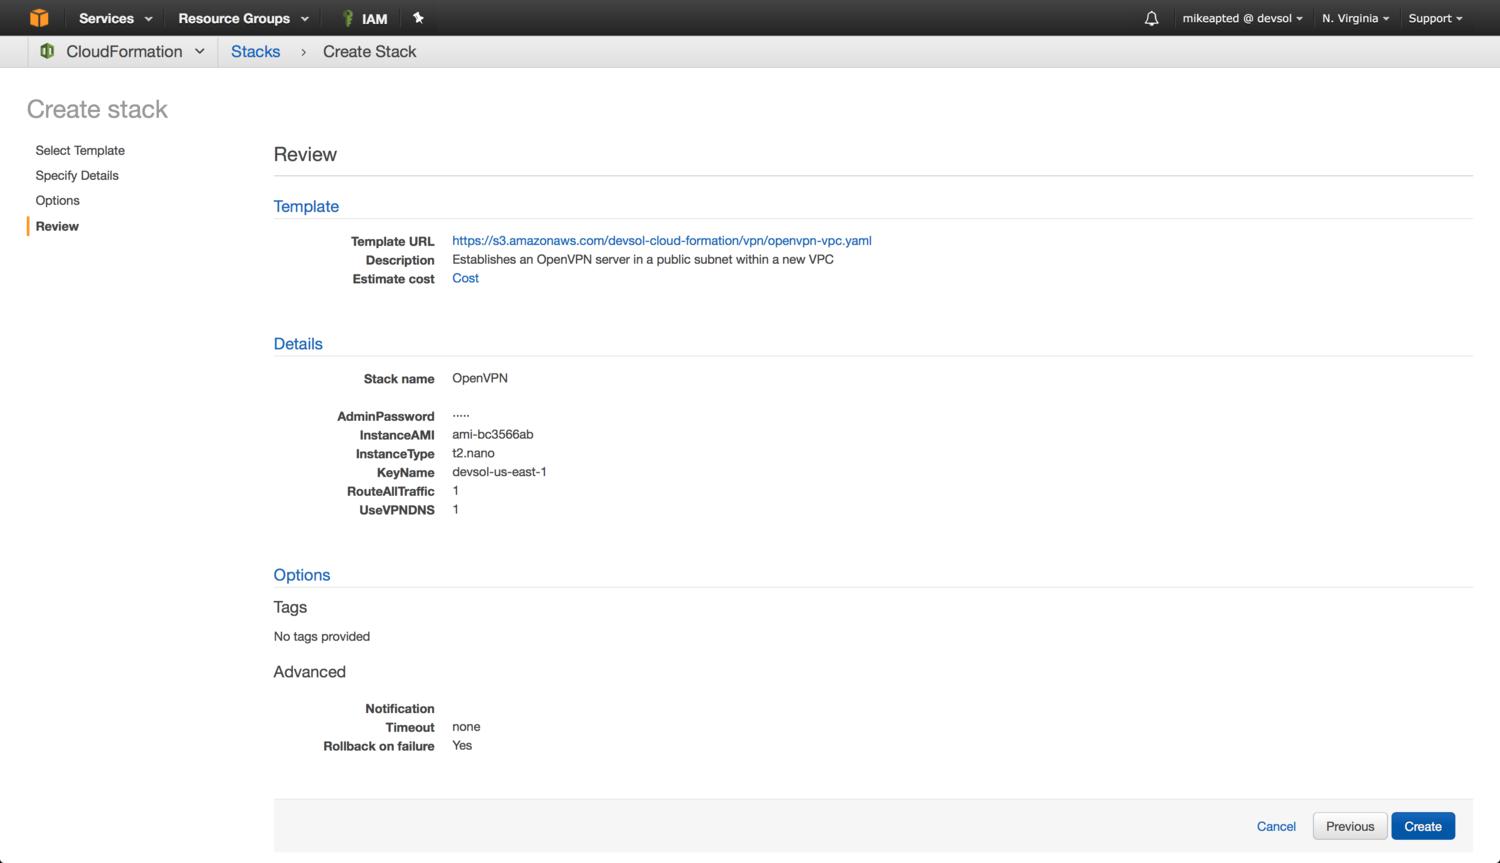1500x863 pixels.
Task: Go to the Stacks breadcrumb link
Action: [x=255, y=51]
